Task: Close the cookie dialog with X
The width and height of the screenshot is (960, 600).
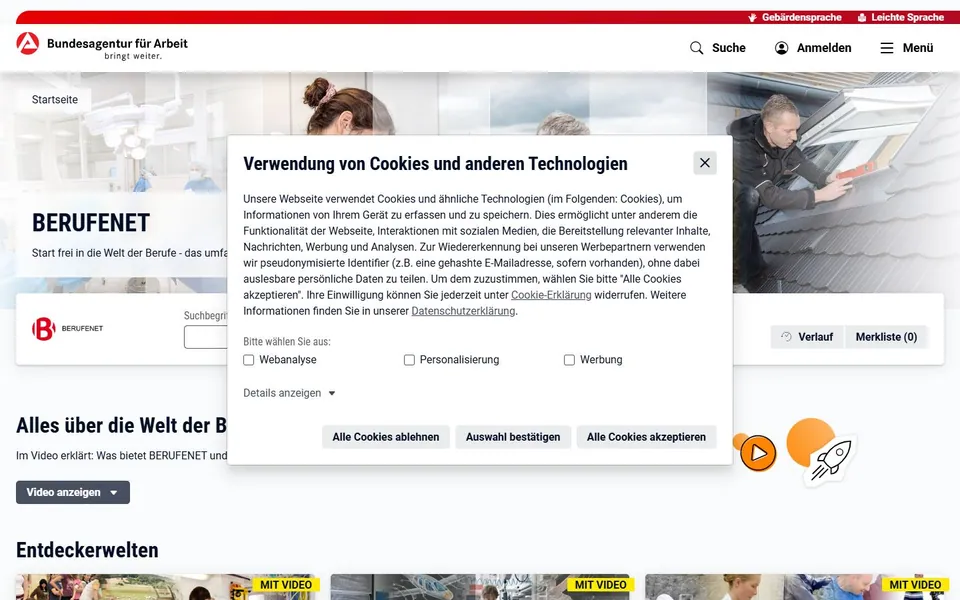Action: pos(705,163)
